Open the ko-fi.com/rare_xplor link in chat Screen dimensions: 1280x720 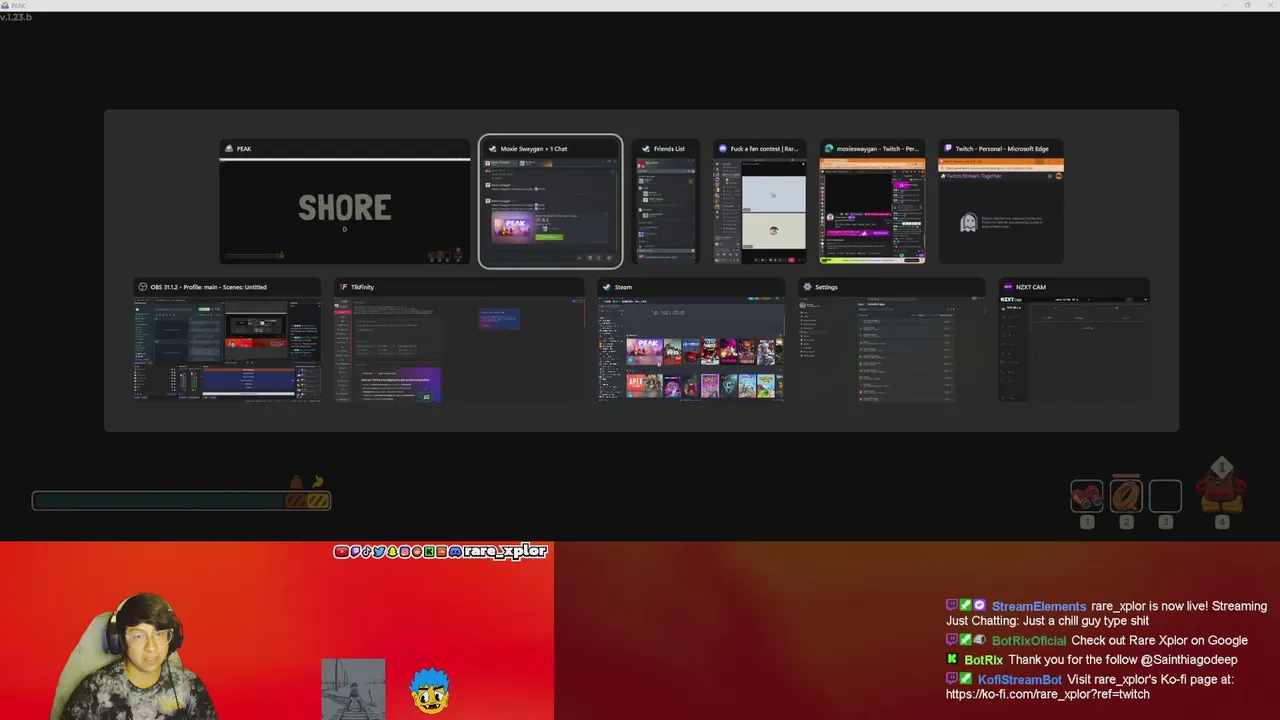tap(1047, 694)
